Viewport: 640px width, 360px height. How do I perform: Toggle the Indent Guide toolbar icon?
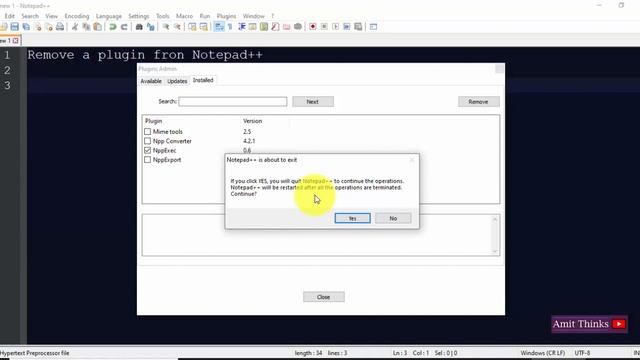point(242,27)
